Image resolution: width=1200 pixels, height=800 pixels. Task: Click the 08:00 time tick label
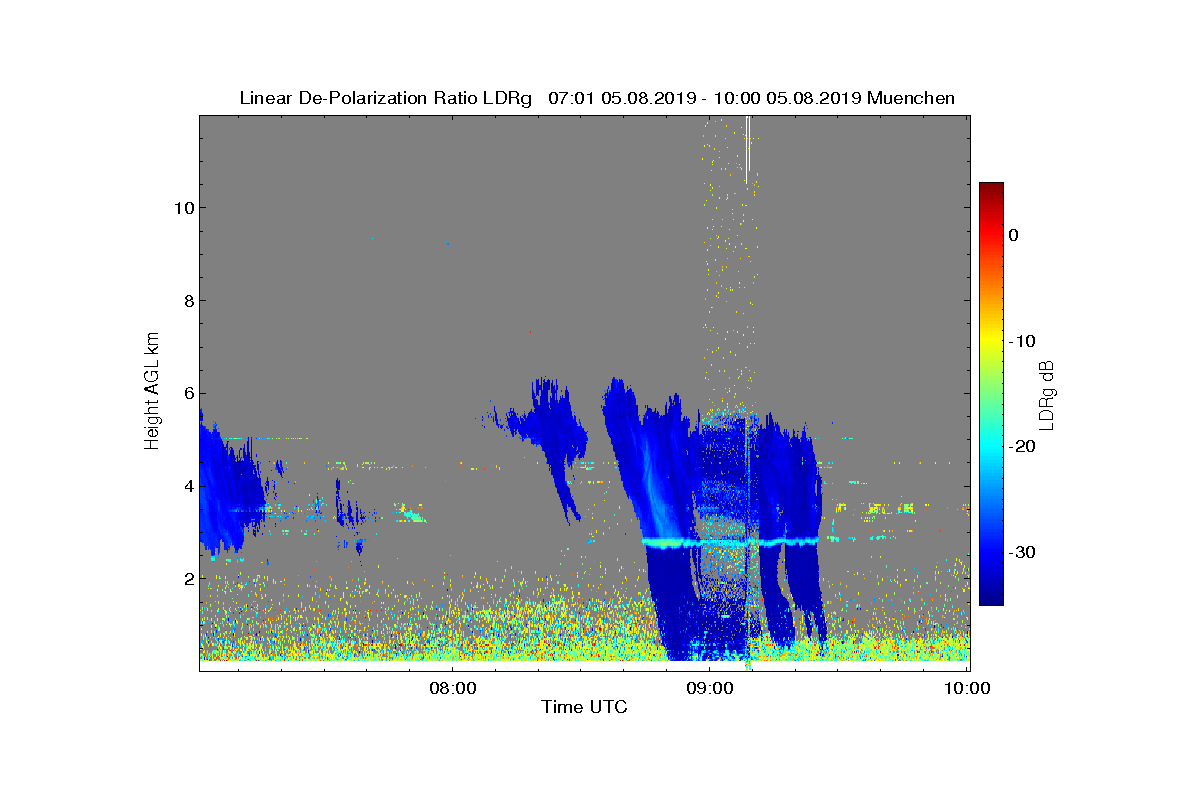[x=452, y=688]
